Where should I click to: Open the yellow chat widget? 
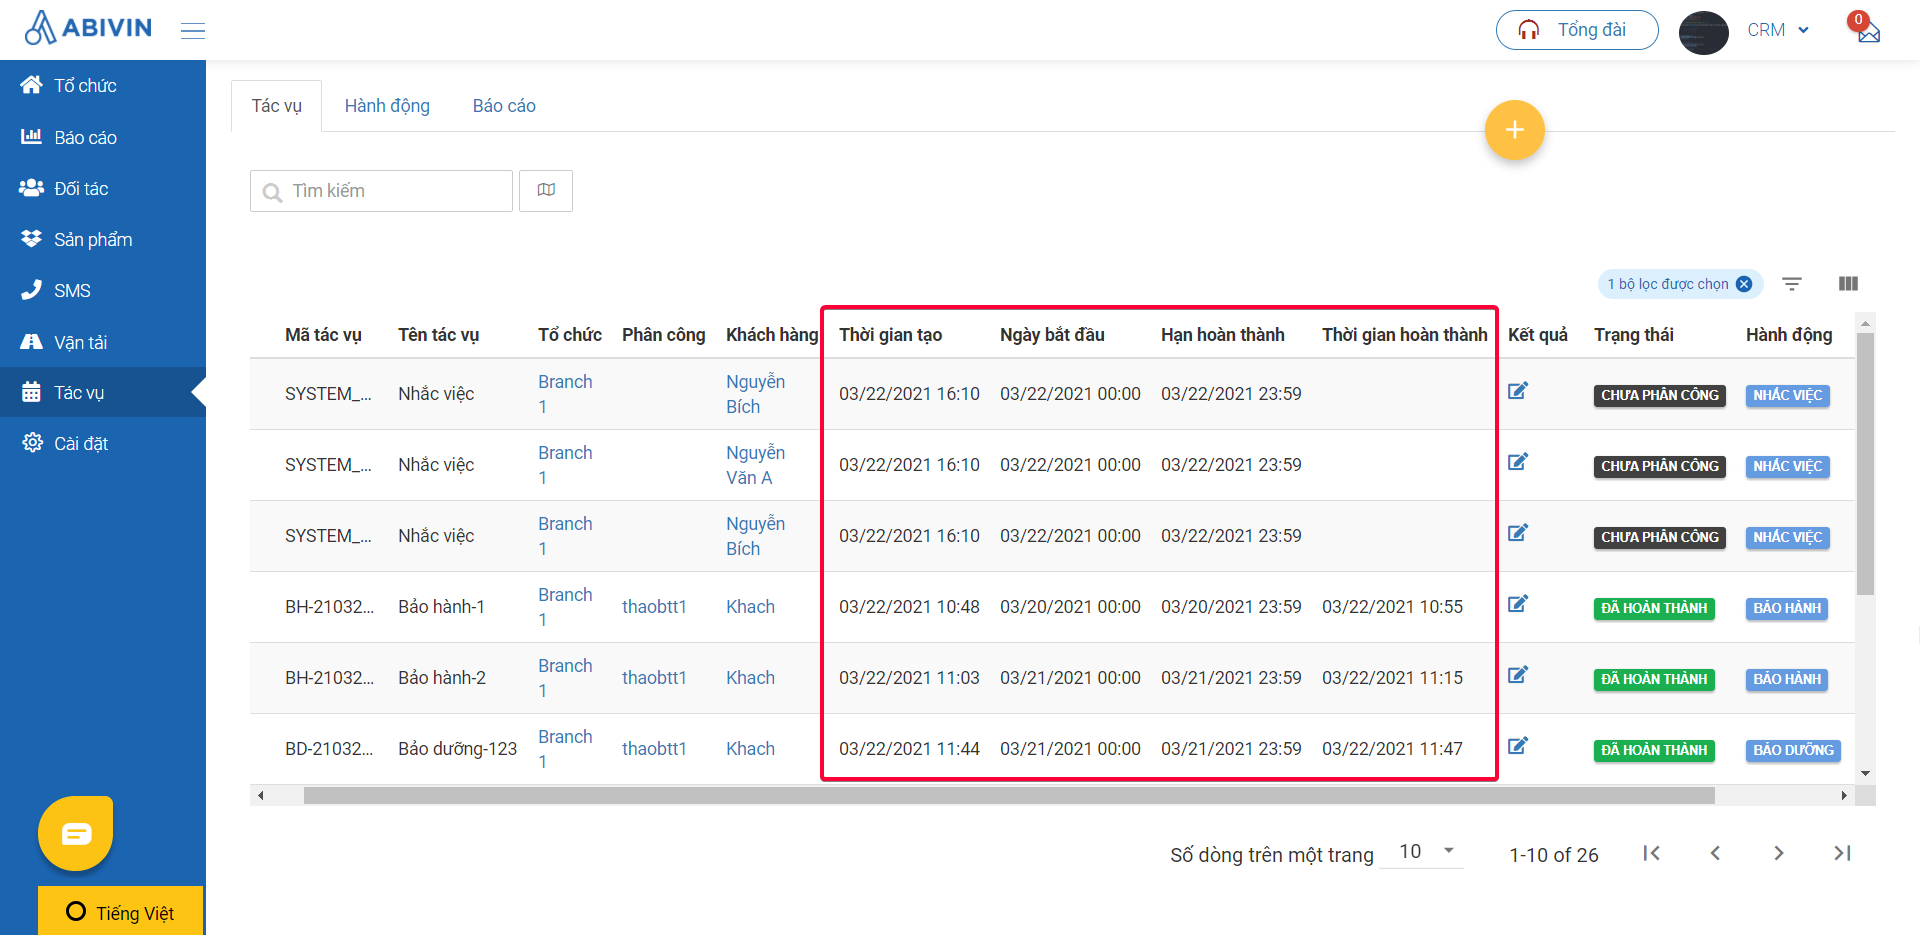click(x=76, y=833)
